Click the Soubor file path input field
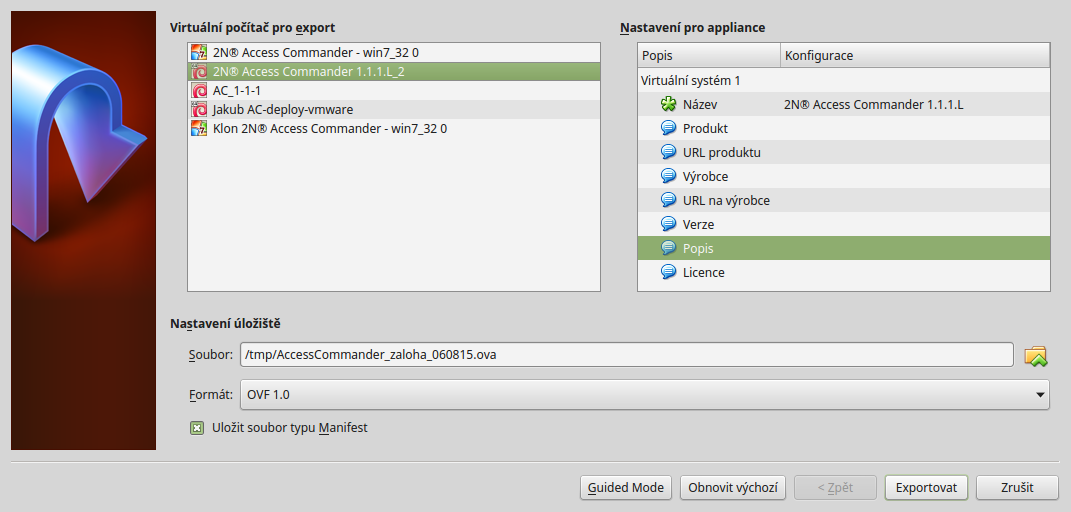 point(626,355)
